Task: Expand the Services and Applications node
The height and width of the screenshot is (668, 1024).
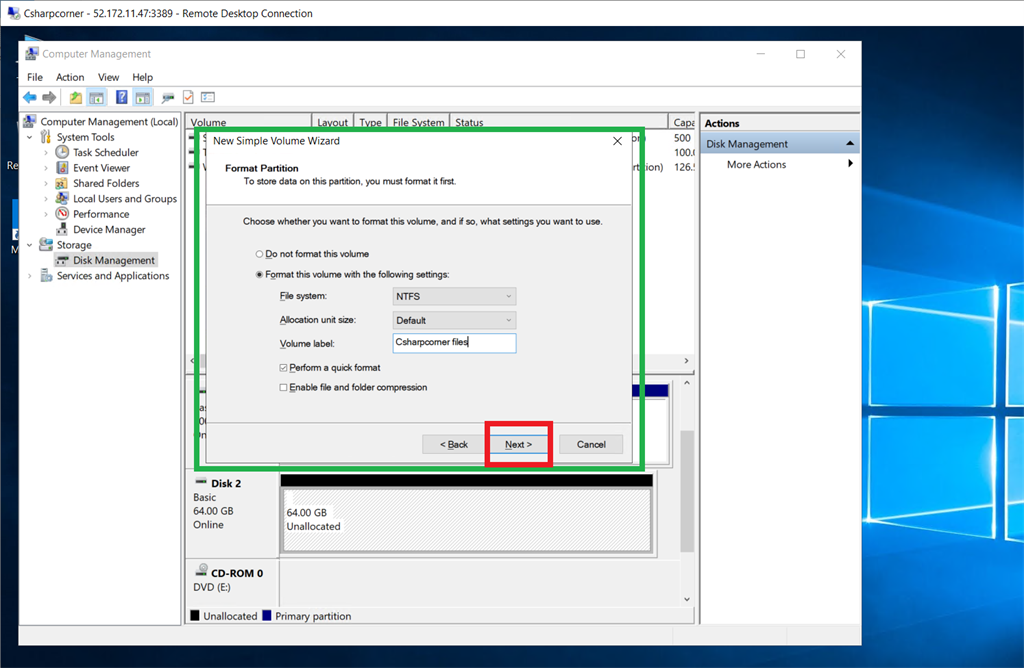Action: [28, 276]
